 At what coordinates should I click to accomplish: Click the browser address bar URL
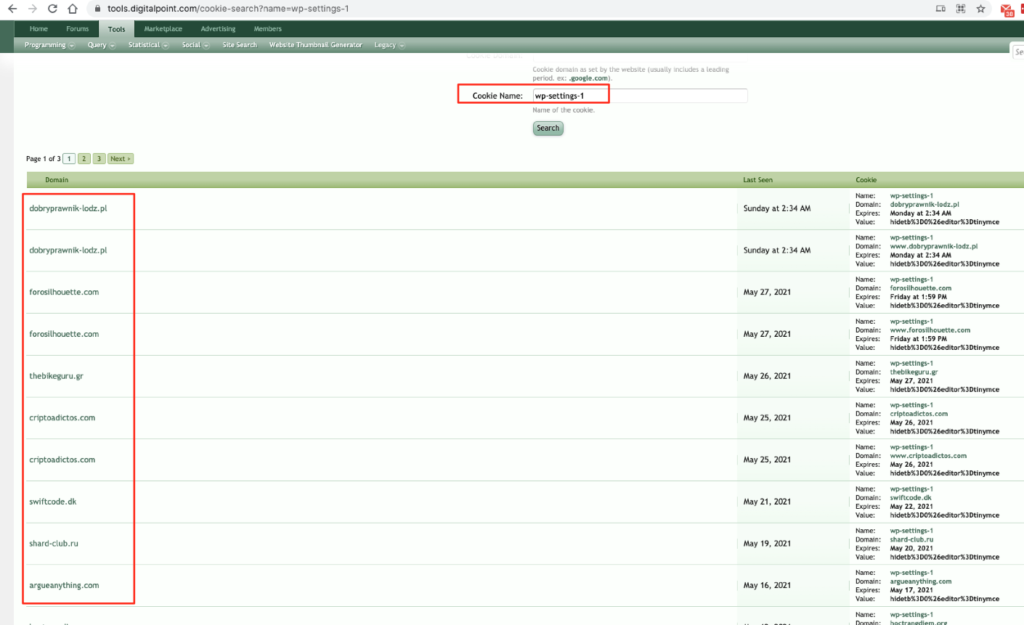tap(228, 9)
